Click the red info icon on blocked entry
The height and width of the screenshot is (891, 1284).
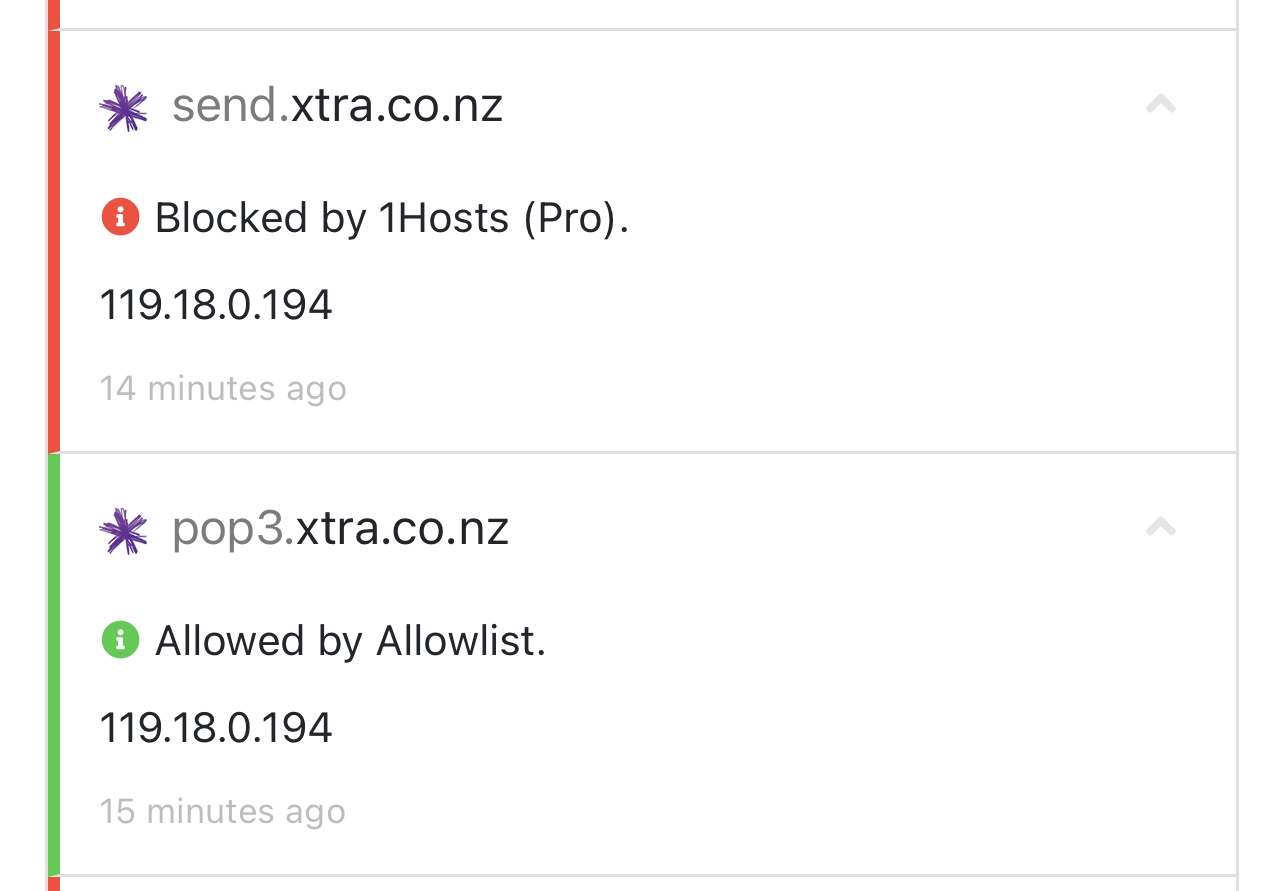pyautogui.click(x=120, y=217)
